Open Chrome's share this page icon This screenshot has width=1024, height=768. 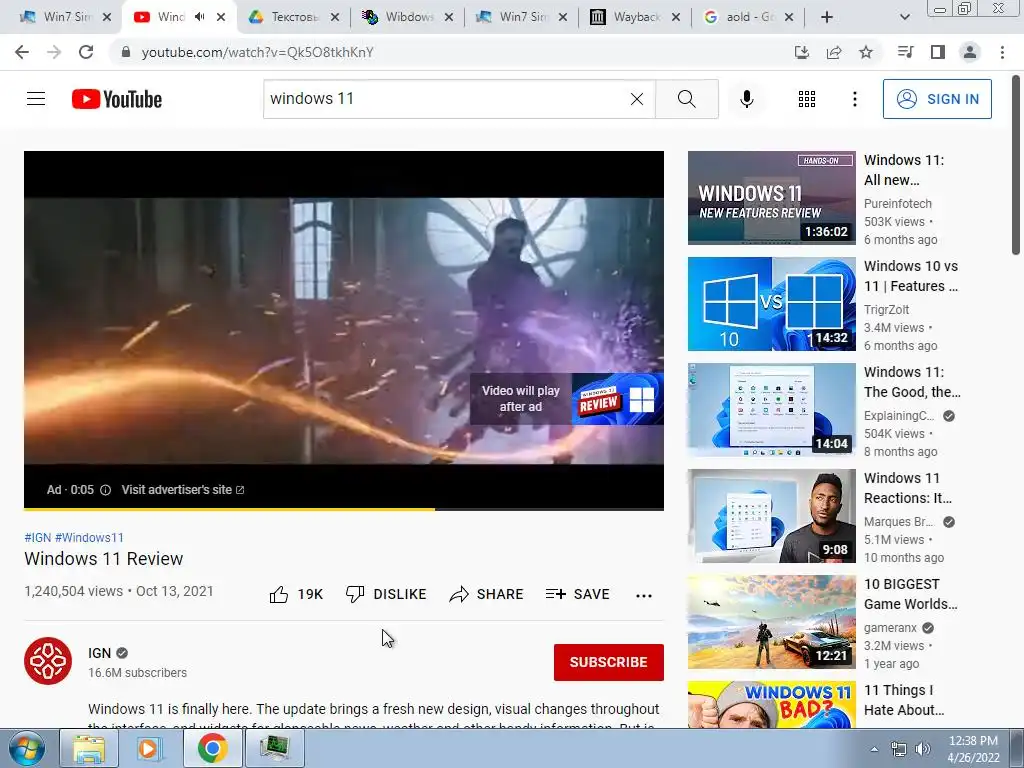tap(833, 52)
